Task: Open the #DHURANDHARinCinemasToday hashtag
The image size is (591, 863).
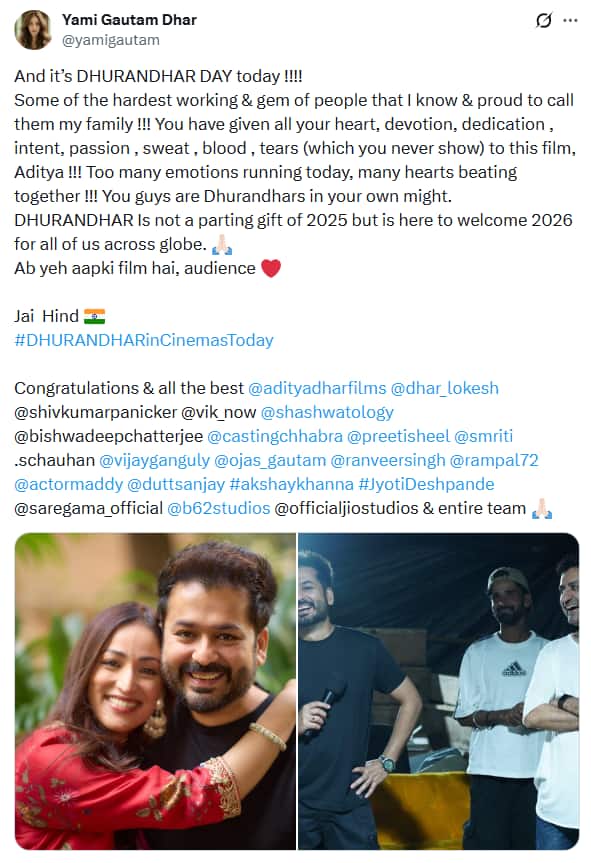Action: pos(144,340)
